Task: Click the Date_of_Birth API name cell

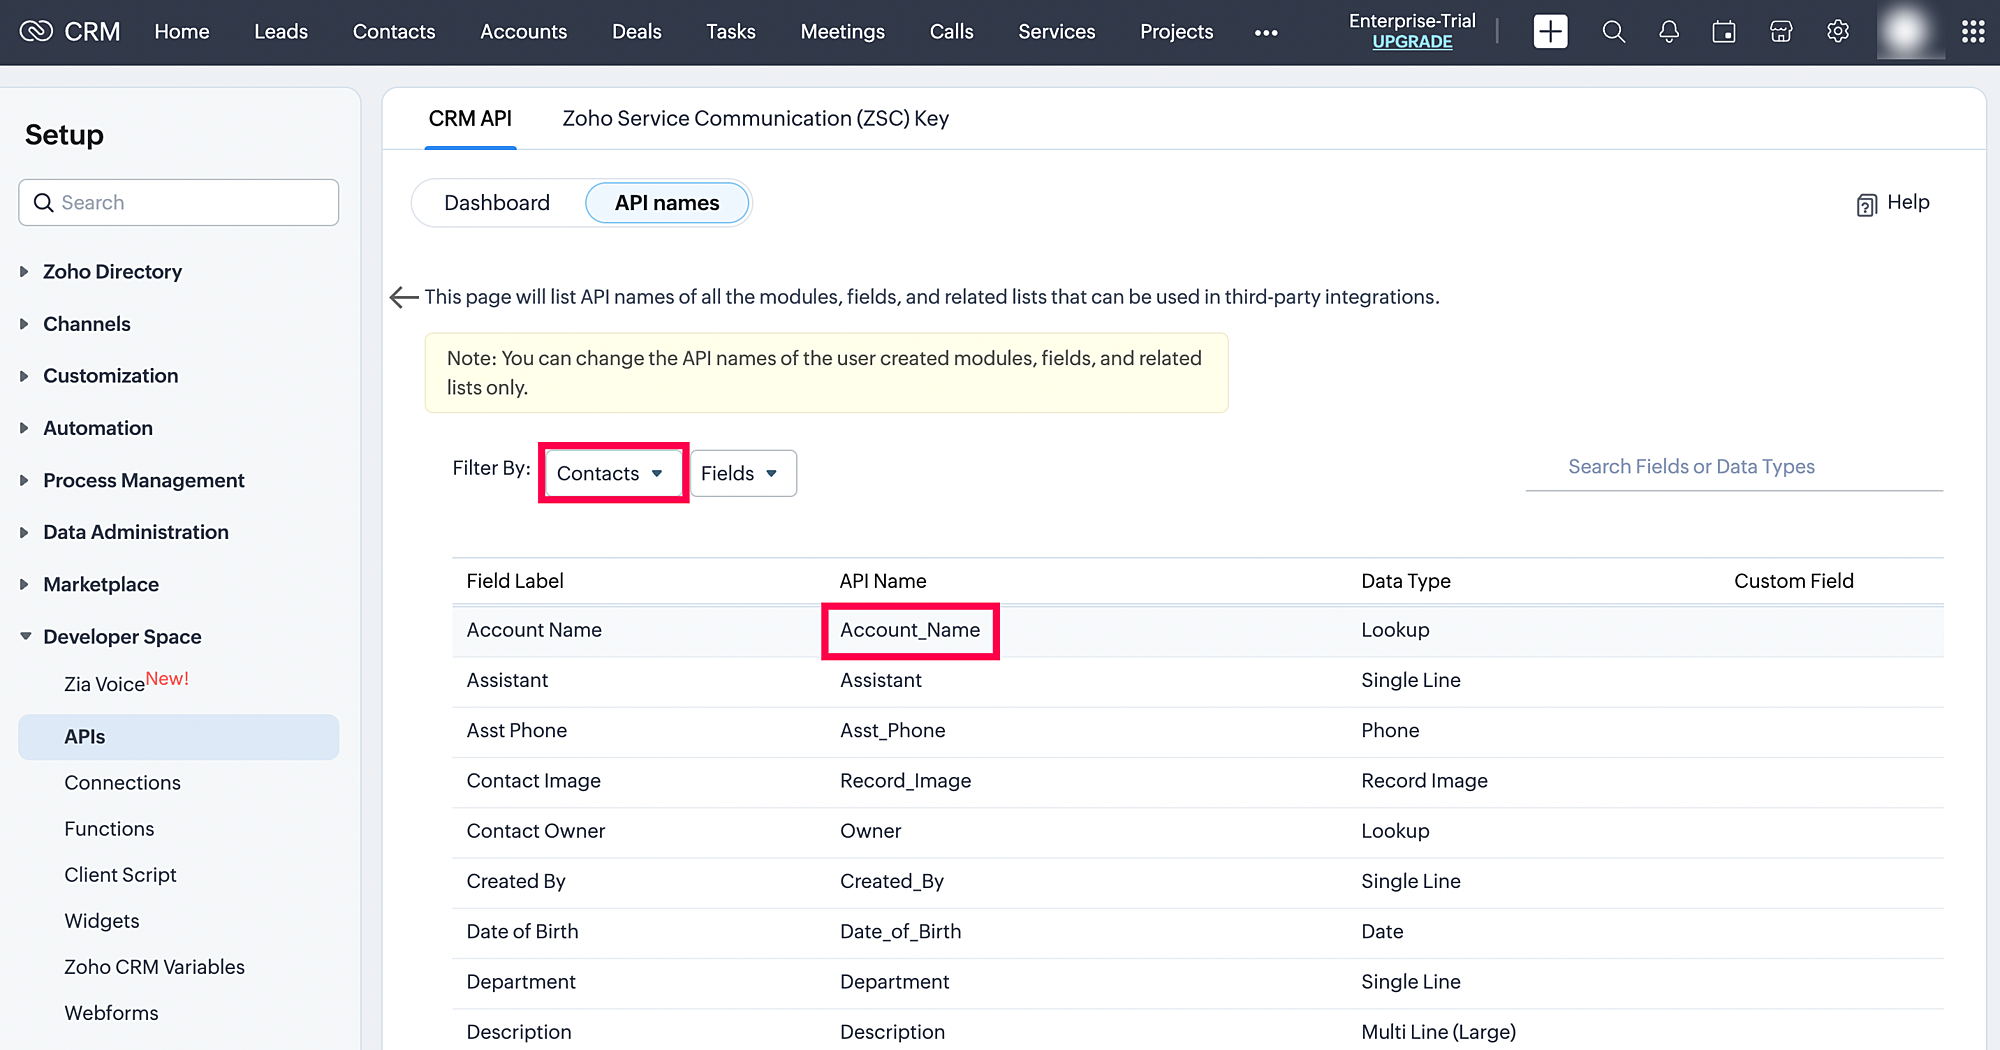Action: [901, 932]
